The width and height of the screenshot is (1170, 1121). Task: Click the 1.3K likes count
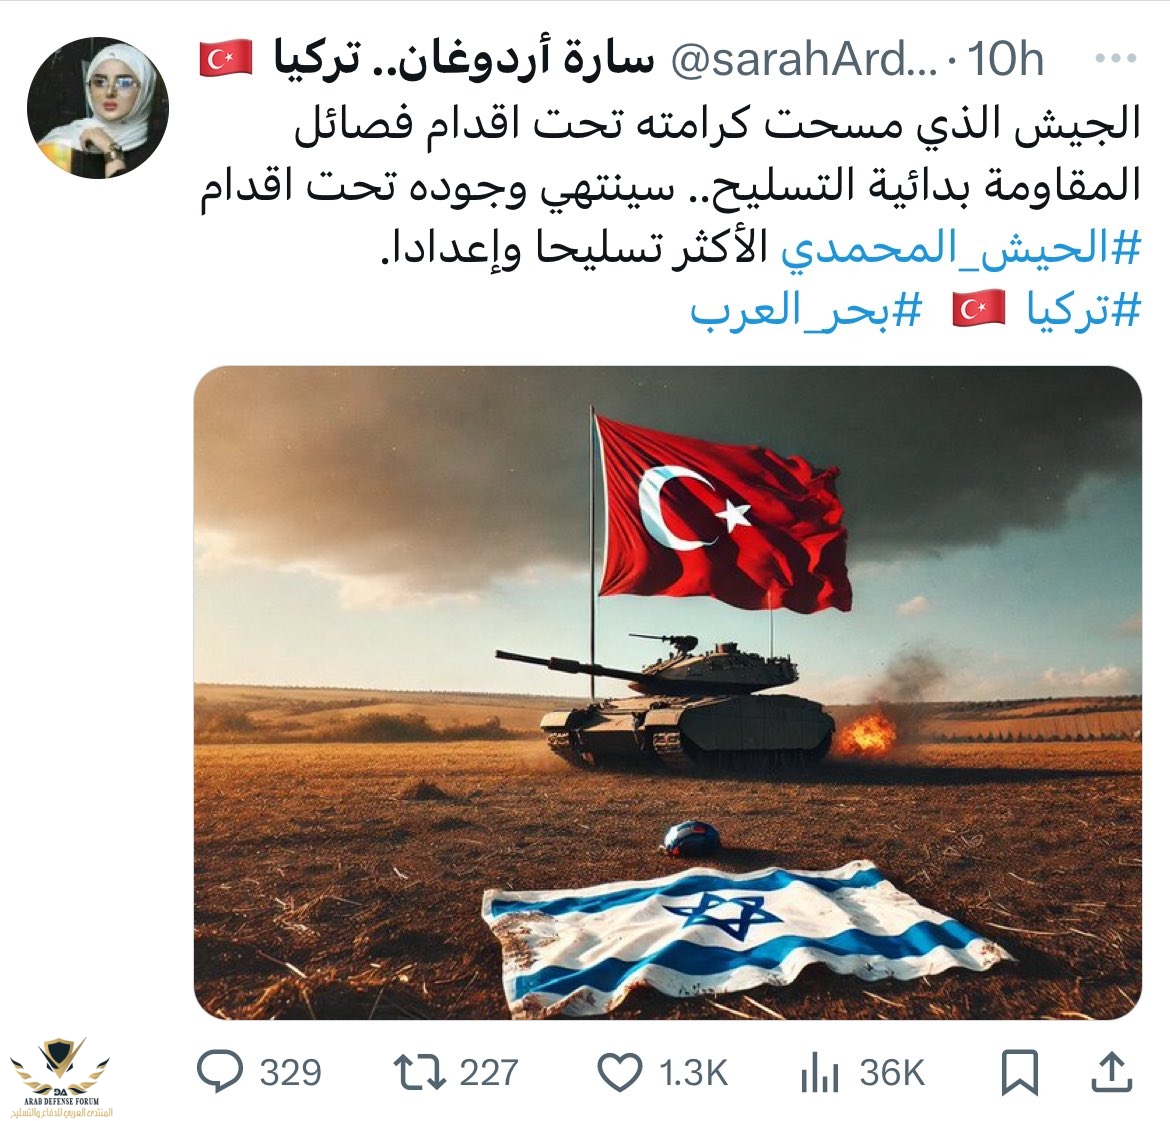click(693, 1073)
